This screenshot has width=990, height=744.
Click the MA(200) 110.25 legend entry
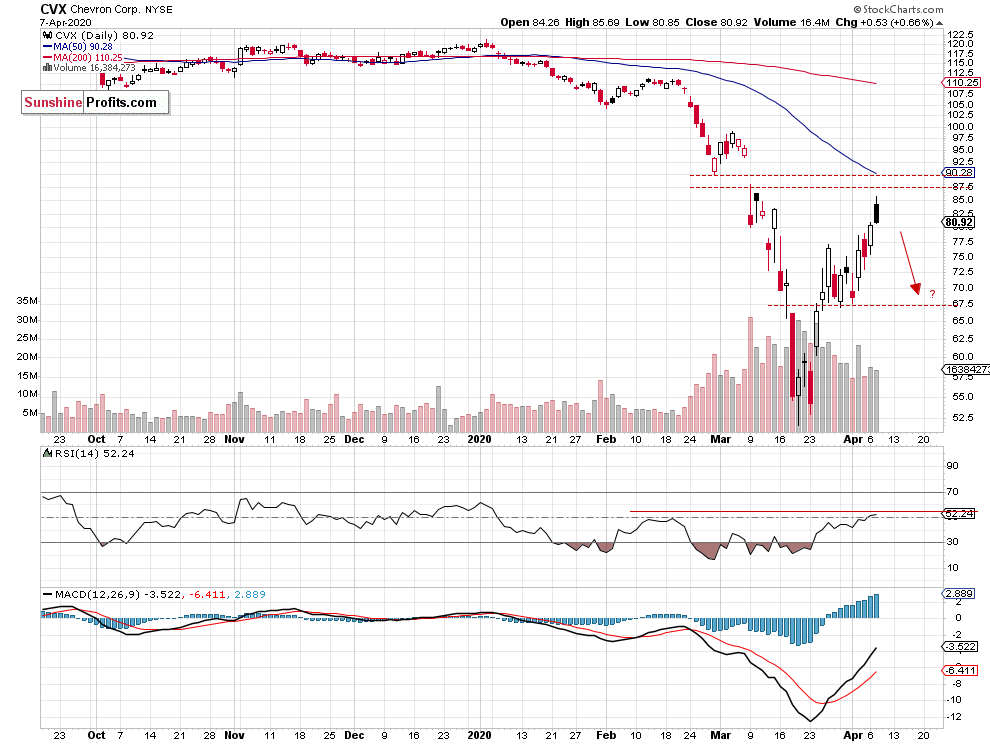tap(83, 57)
